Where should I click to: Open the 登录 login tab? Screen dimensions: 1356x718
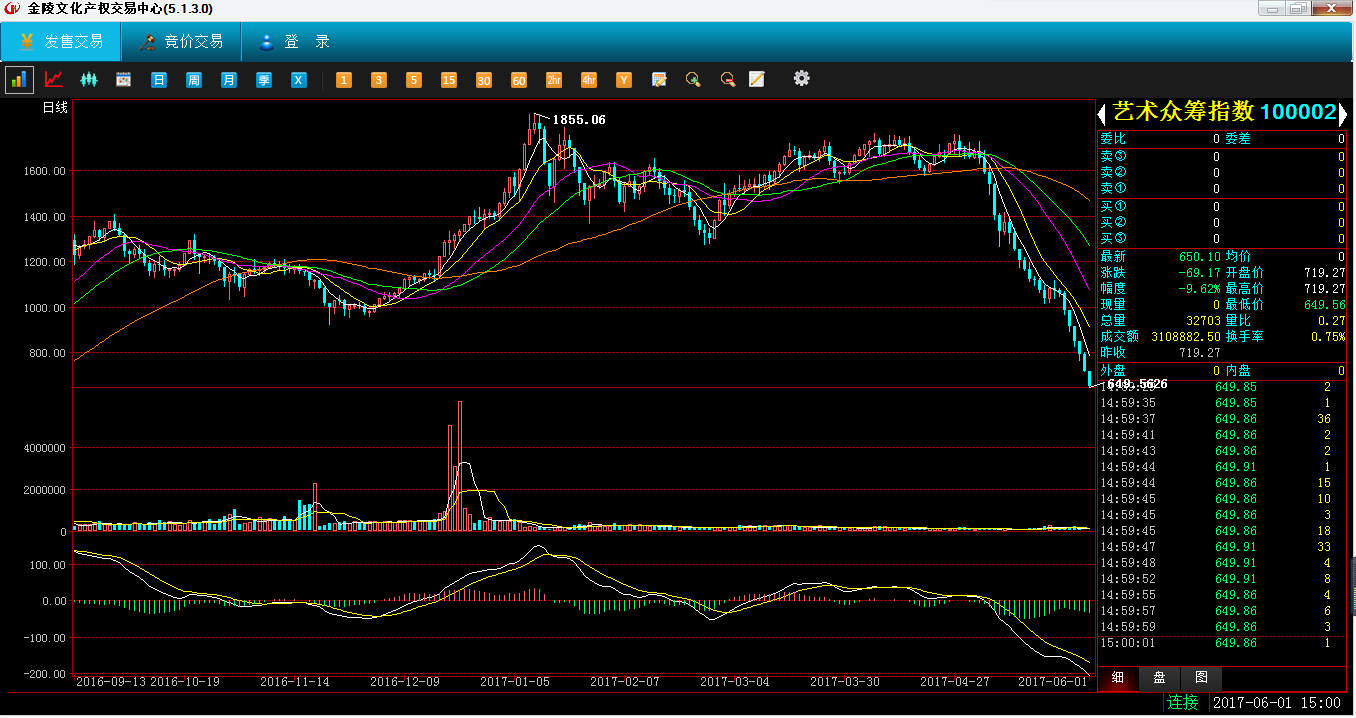click(x=295, y=42)
